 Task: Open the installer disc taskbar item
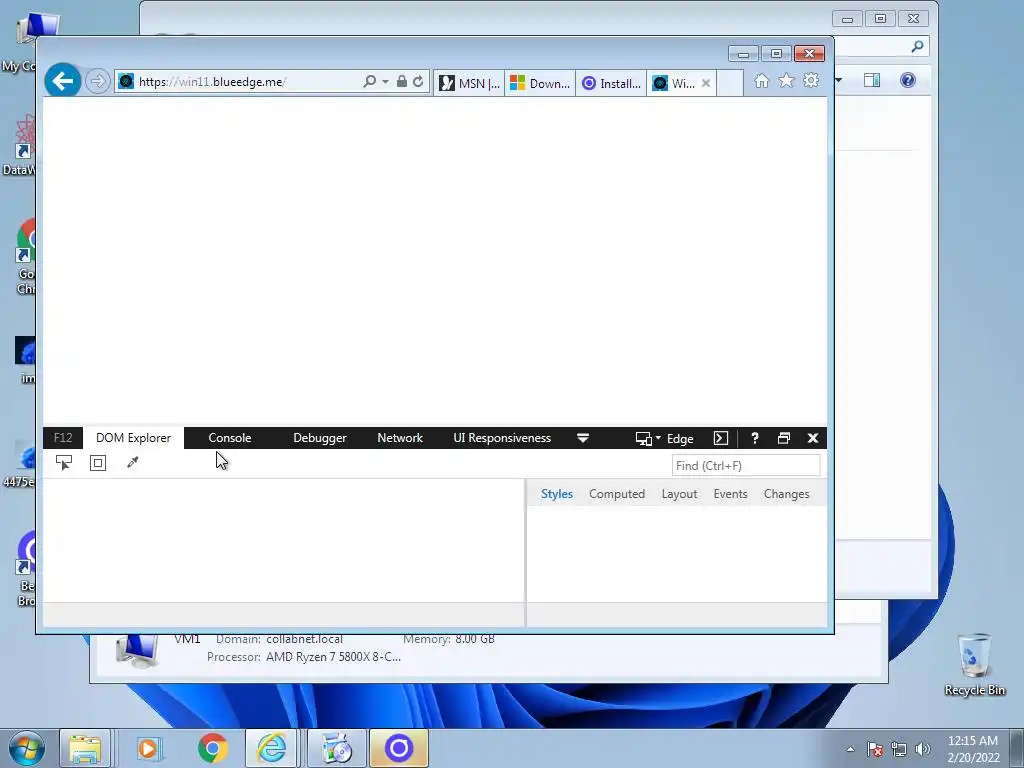(x=337, y=748)
